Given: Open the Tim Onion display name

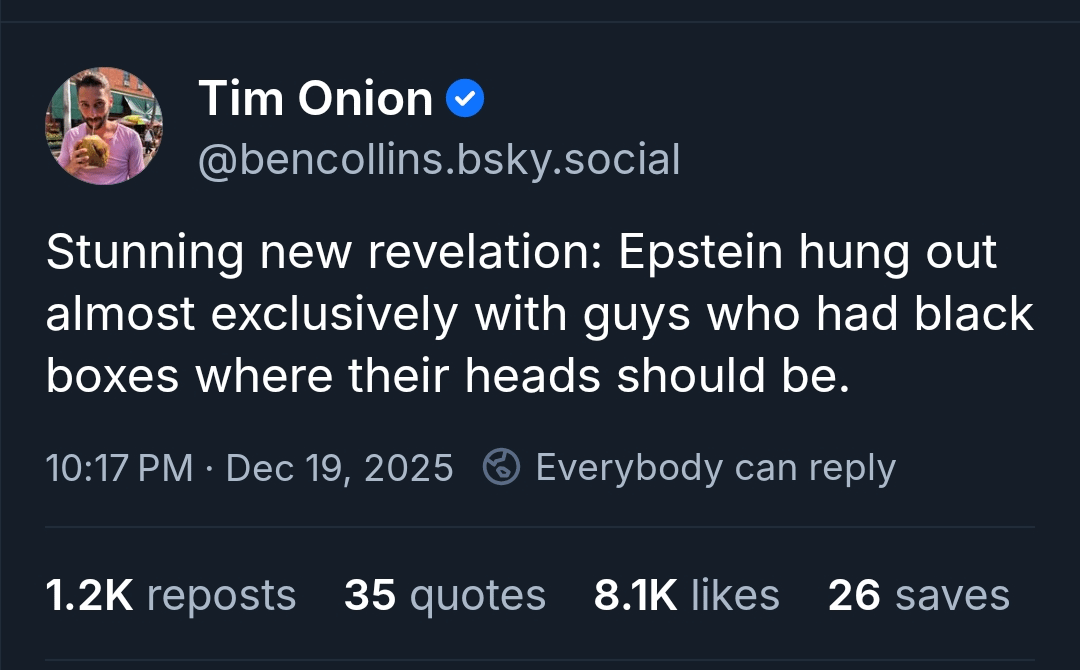Looking at the screenshot, I should [315, 99].
